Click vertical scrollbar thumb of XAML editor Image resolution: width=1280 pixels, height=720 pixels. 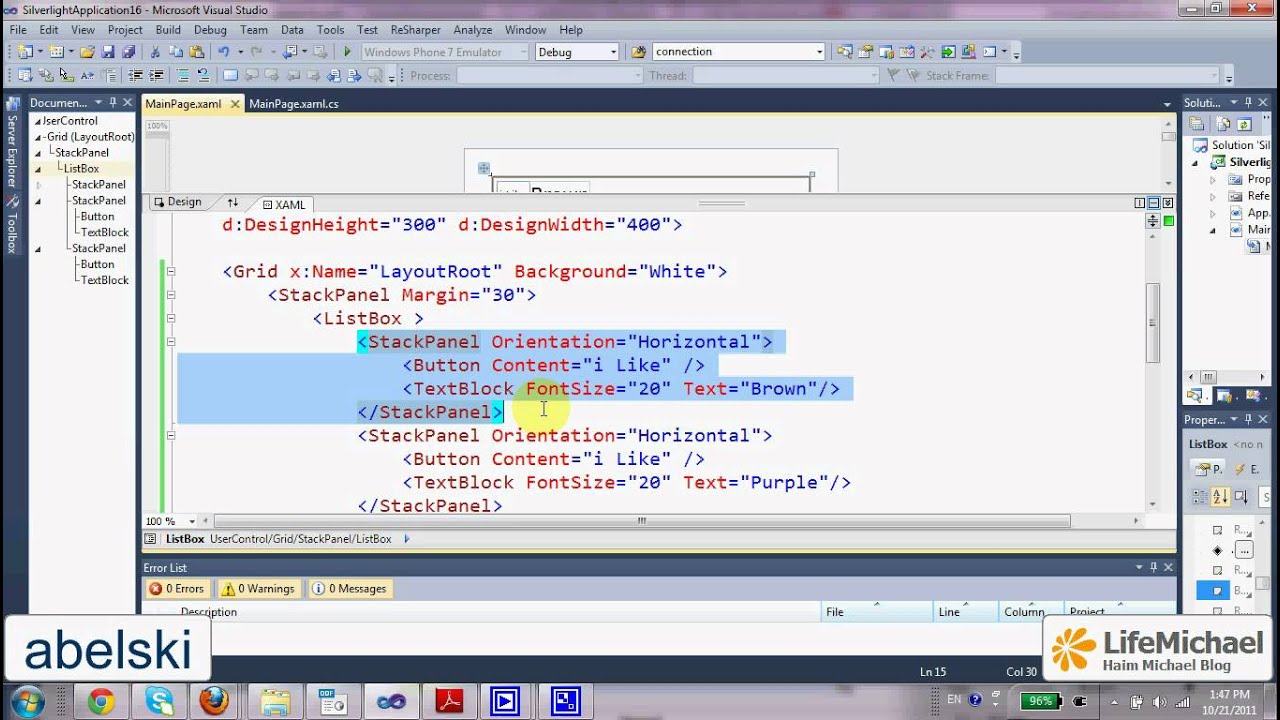coord(1152,322)
